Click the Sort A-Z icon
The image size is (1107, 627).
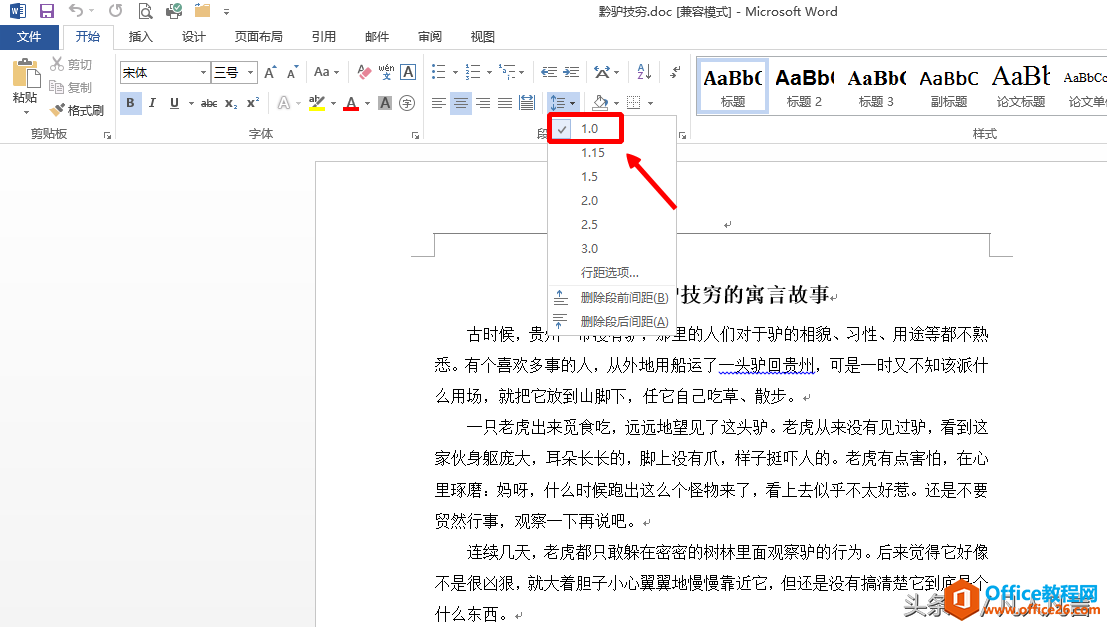(x=644, y=72)
